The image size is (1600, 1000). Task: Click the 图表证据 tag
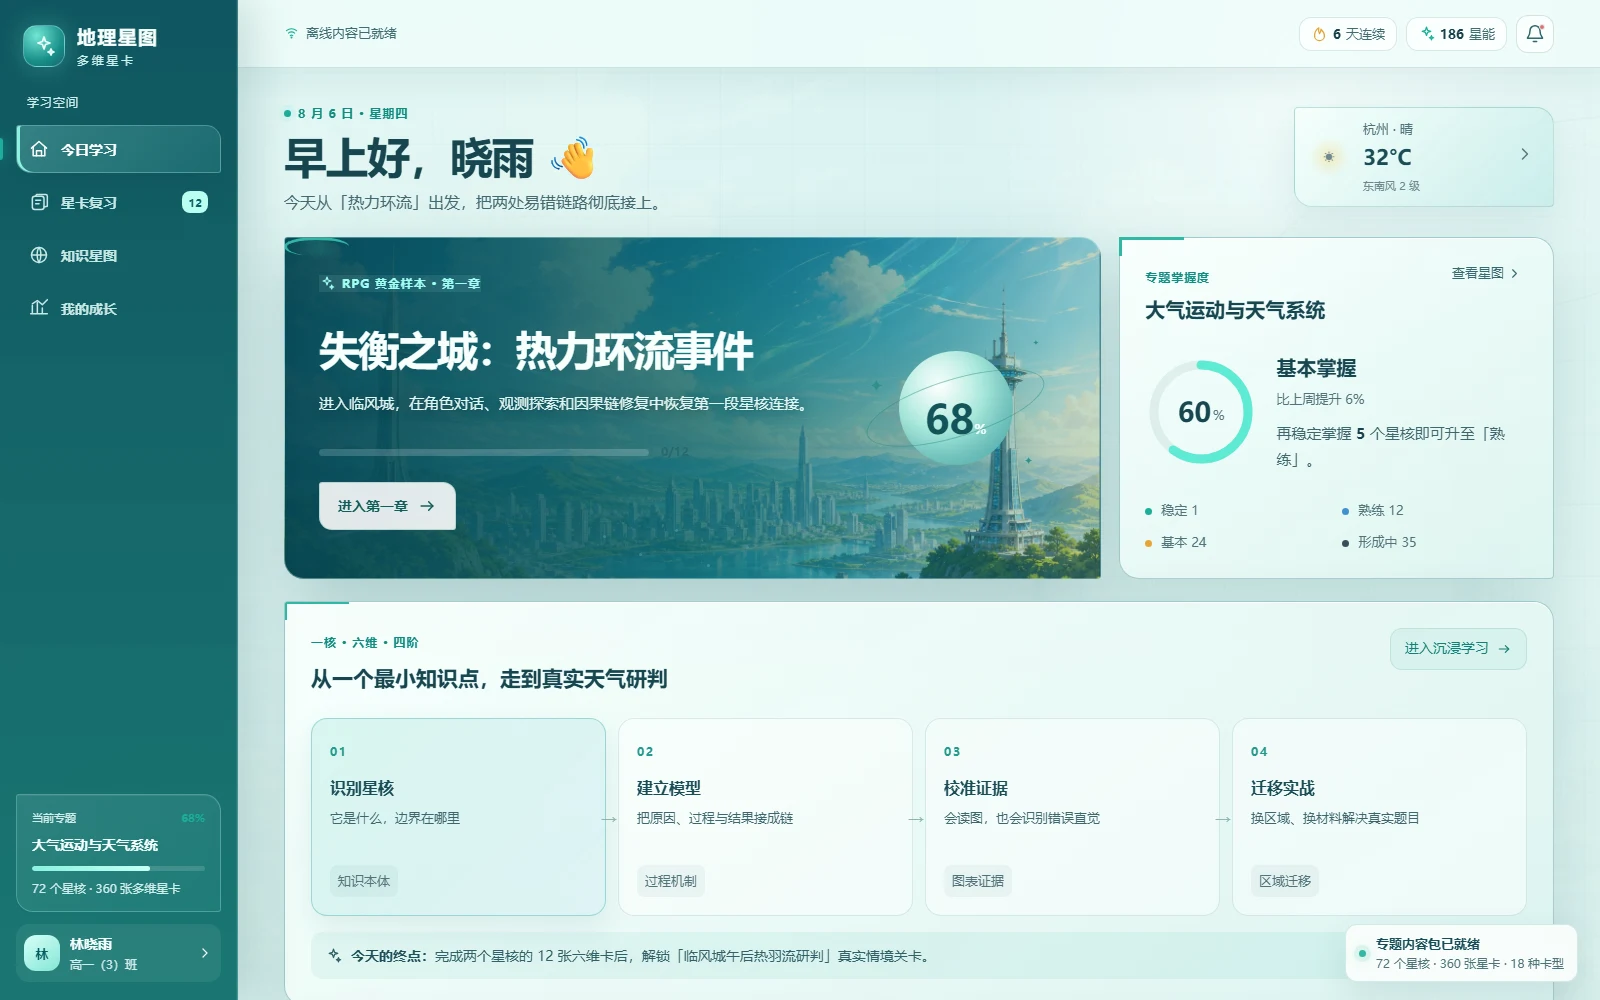(978, 881)
